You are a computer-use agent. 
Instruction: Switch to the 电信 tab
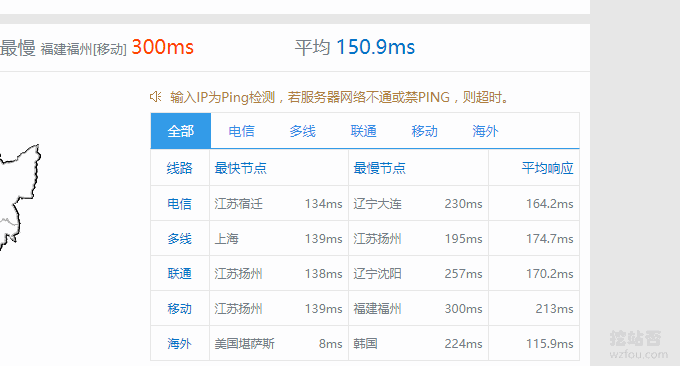[242, 131]
